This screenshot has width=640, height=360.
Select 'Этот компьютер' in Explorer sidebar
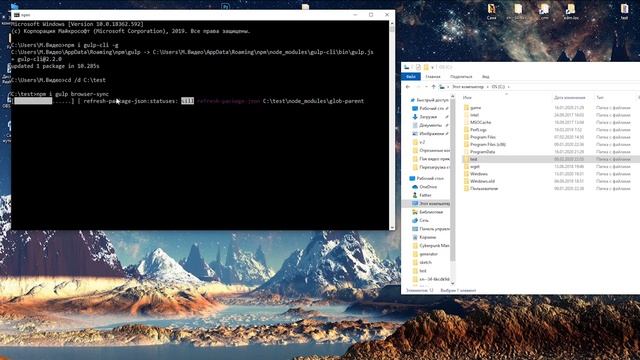pos(434,203)
